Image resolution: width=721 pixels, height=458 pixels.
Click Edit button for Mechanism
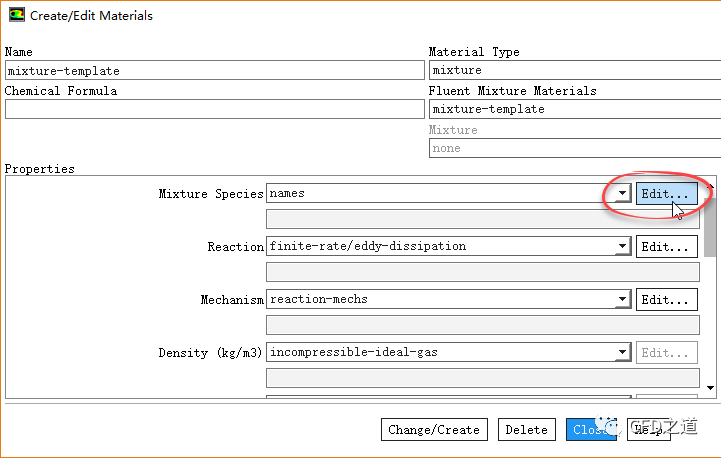(x=666, y=299)
